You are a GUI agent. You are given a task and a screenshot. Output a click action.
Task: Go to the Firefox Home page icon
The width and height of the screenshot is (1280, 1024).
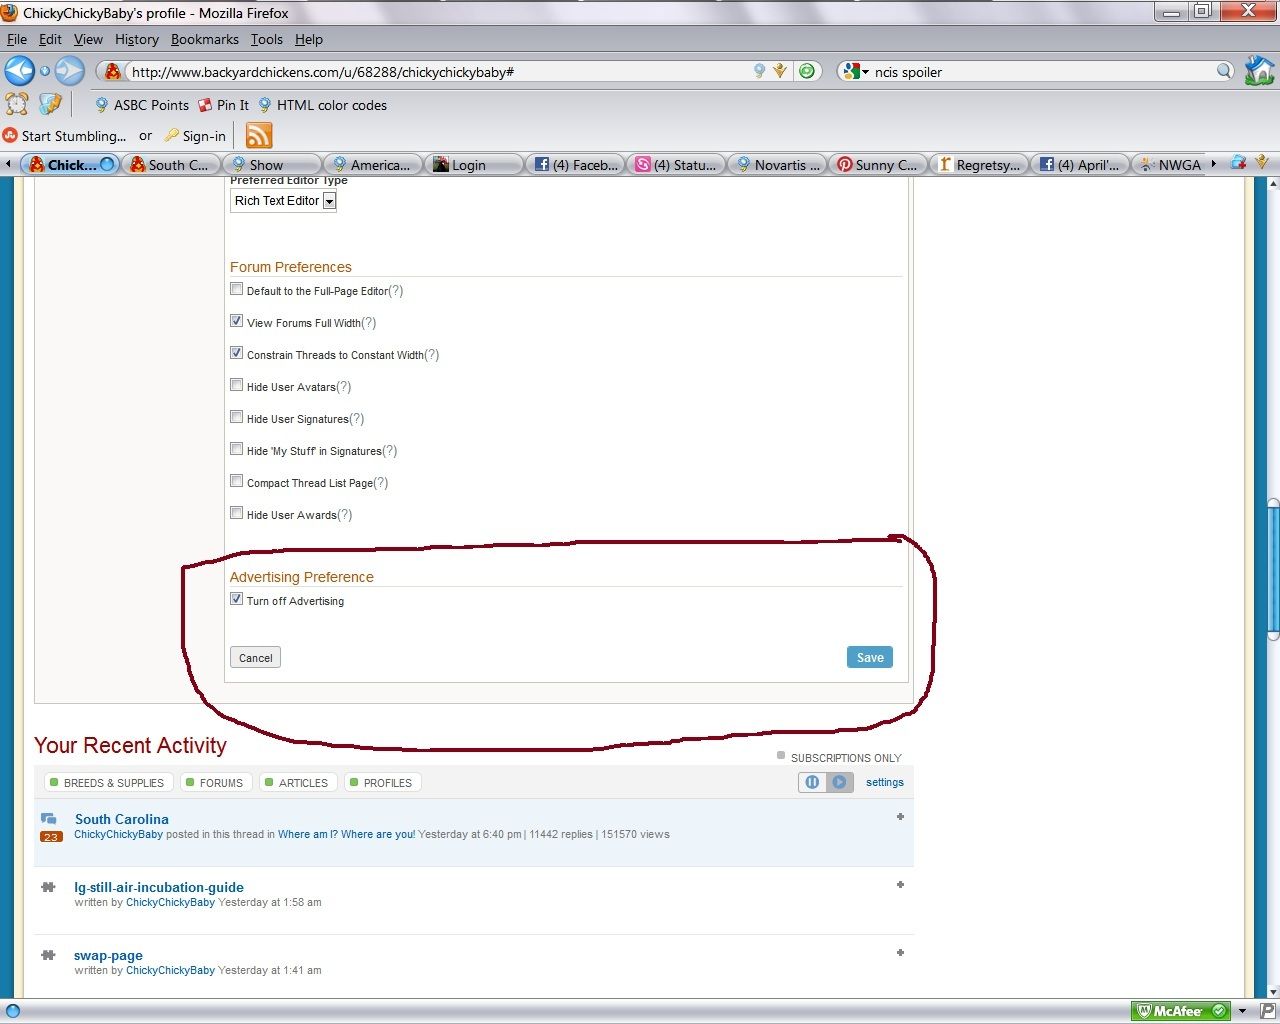tap(1259, 71)
